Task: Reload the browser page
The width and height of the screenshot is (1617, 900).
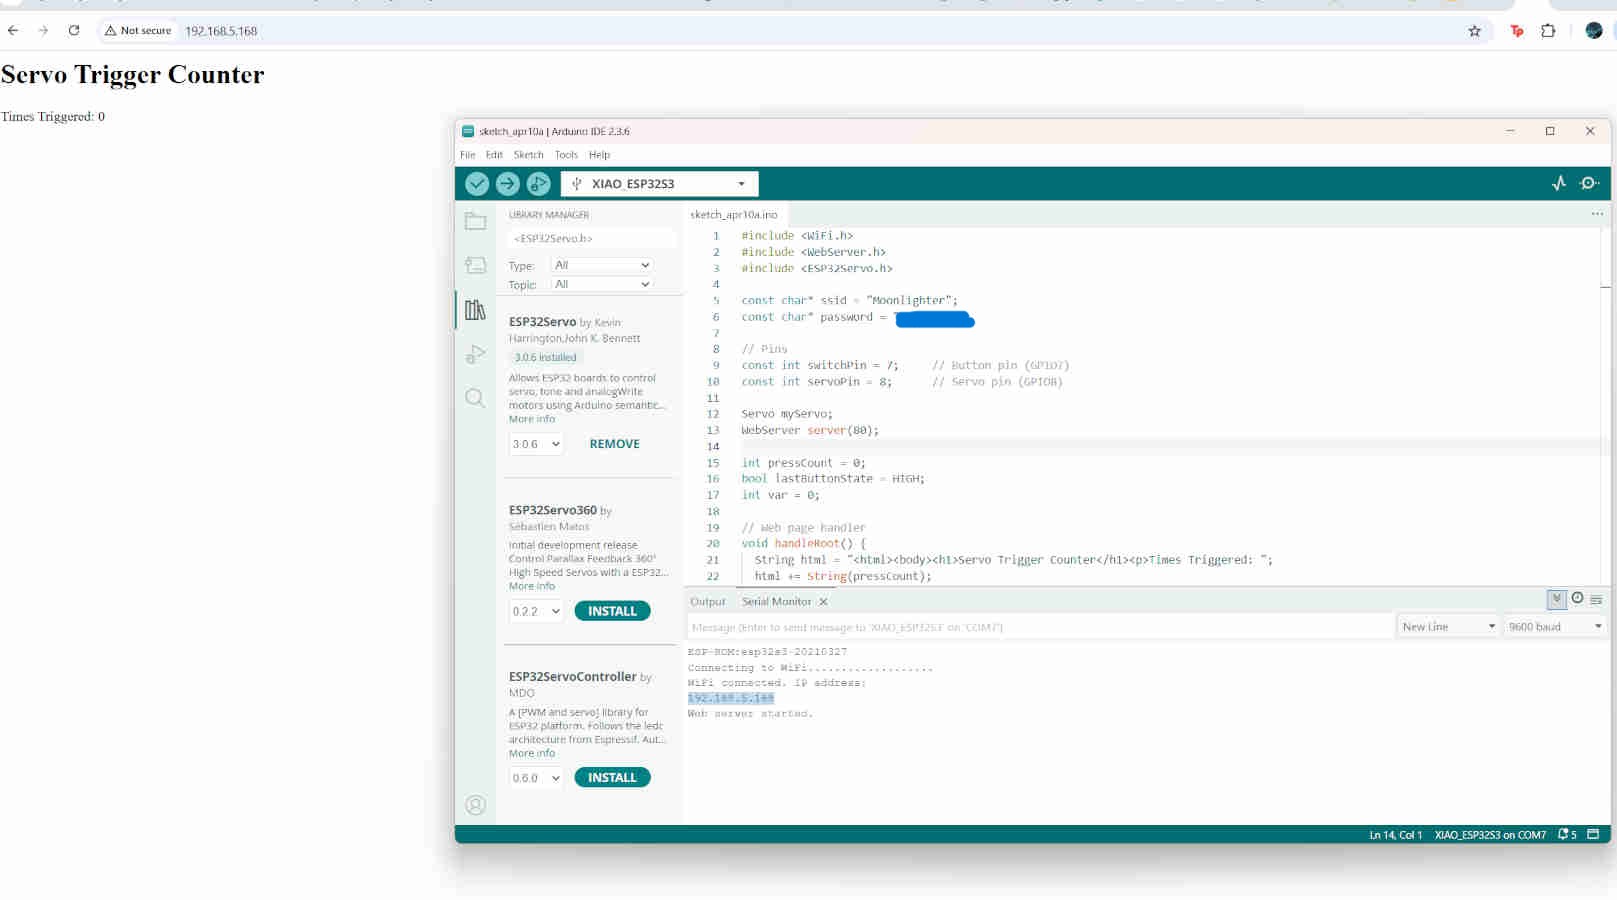Action: tap(74, 31)
